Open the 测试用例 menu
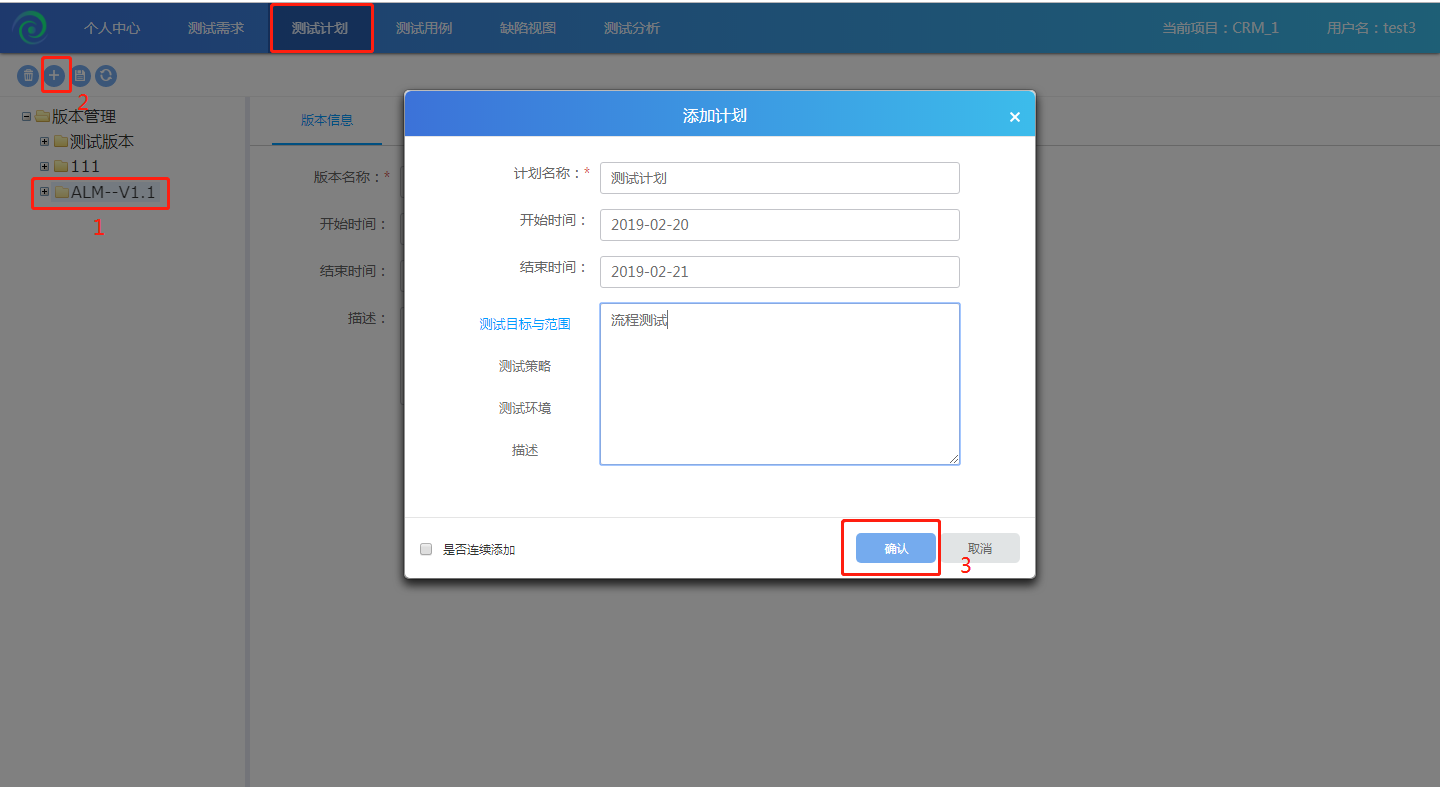 (424, 28)
